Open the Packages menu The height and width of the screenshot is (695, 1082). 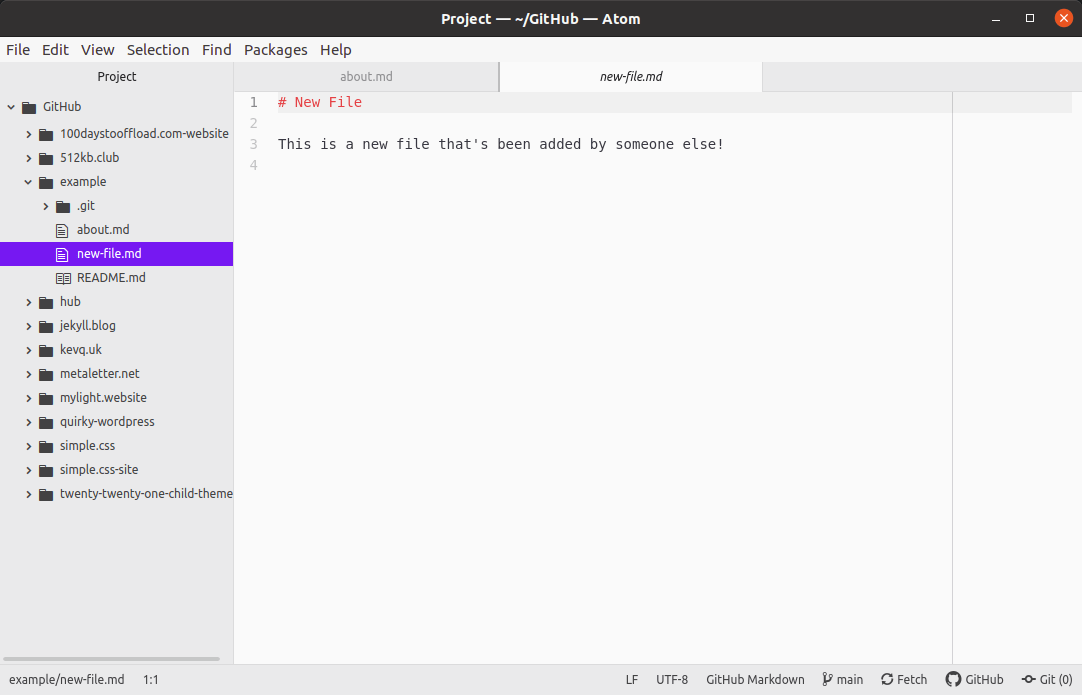[275, 49]
